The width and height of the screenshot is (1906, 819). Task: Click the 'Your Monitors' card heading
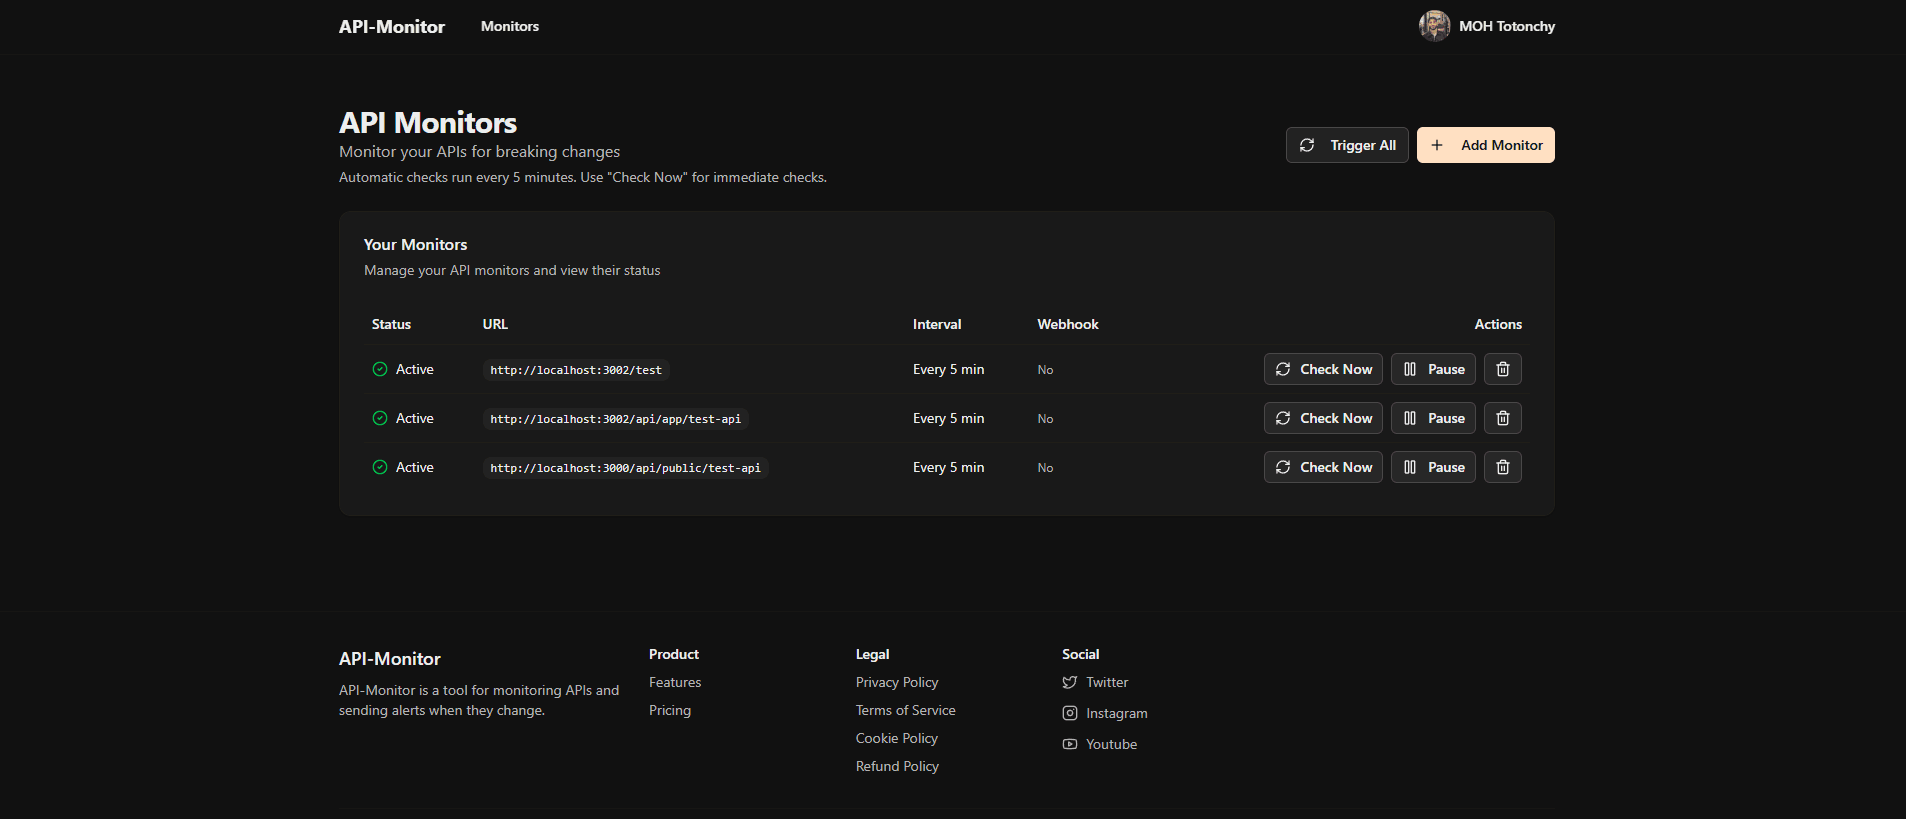415,244
